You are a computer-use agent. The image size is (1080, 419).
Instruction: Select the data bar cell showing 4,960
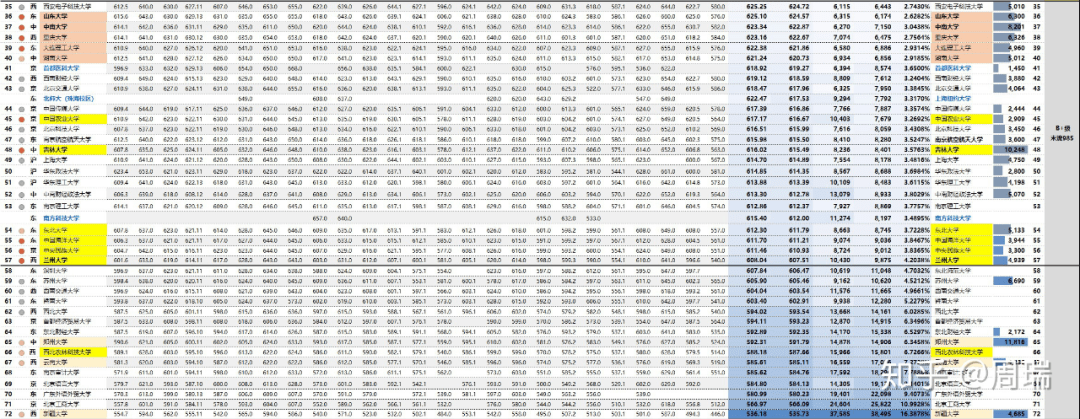pyautogui.click(x=1011, y=48)
